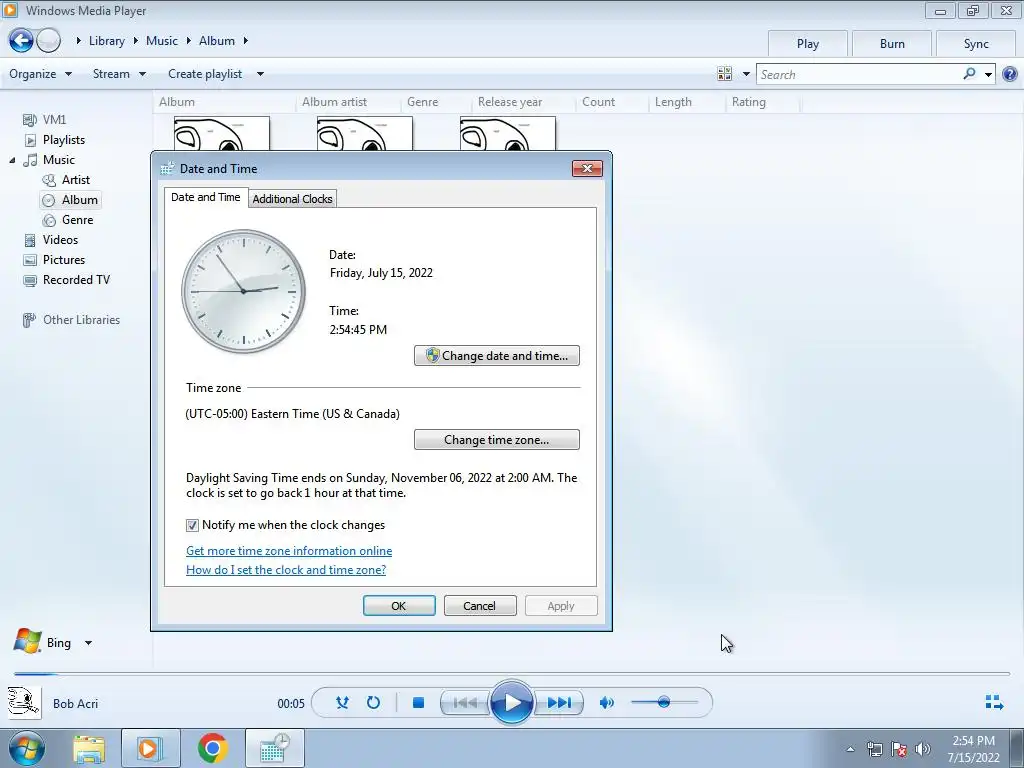Open Windows Explorer from the taskbar
Screen dimensions: 1024x768
[x=89, y=749]
